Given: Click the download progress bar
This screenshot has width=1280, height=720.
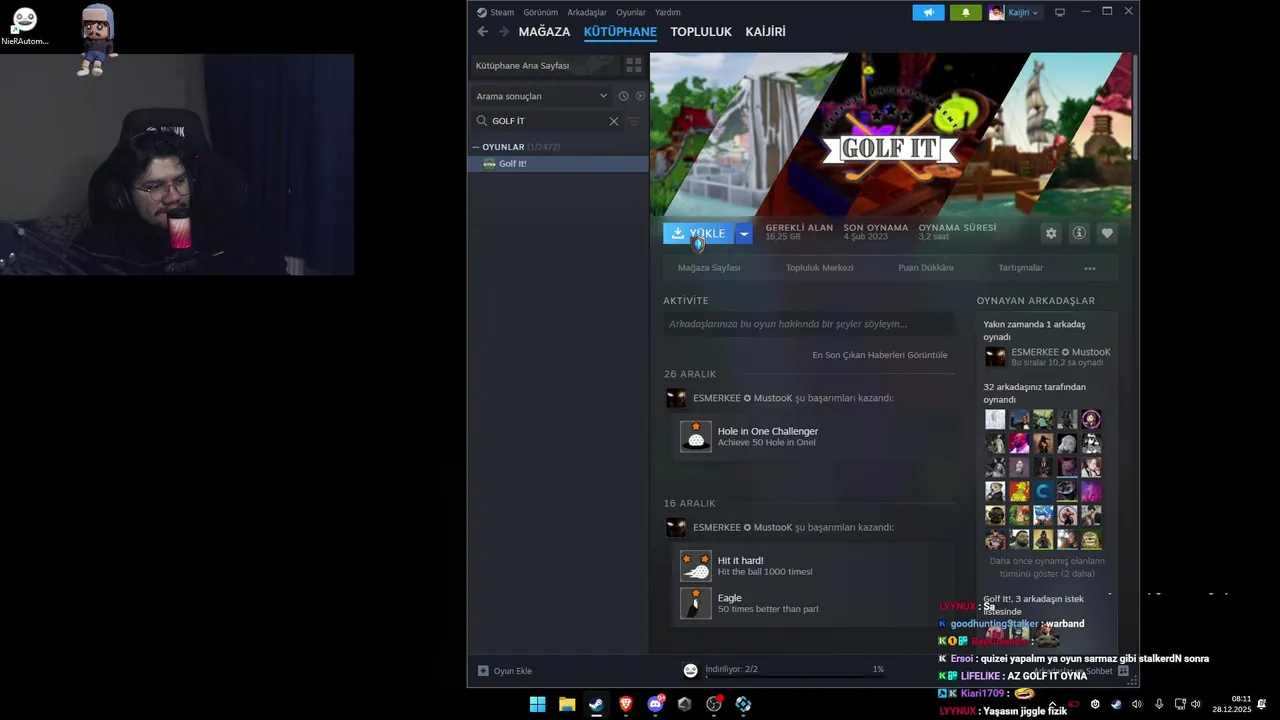Looking at the screenshot, I should pos(795,677).
